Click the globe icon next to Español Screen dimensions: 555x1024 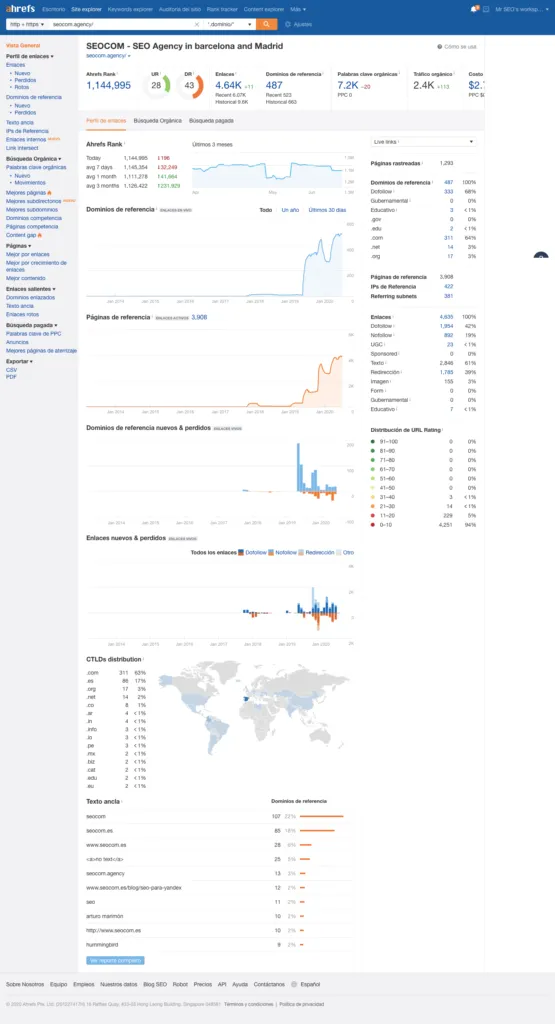click(294, 984)
